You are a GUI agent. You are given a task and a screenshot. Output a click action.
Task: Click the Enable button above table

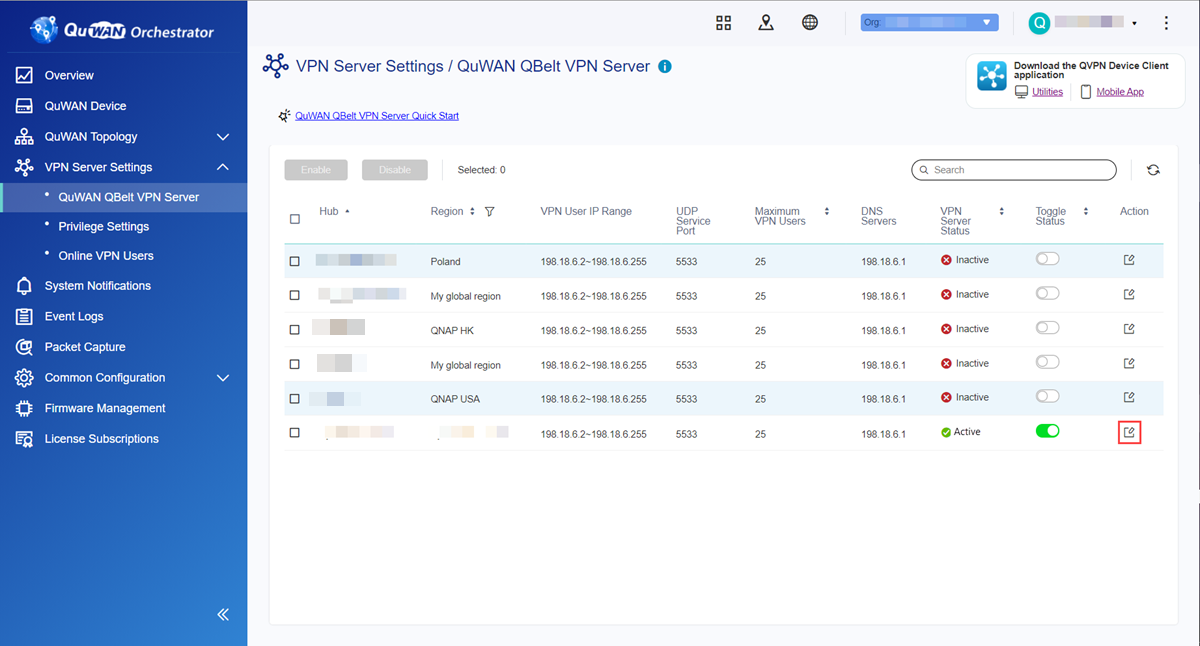316,170
